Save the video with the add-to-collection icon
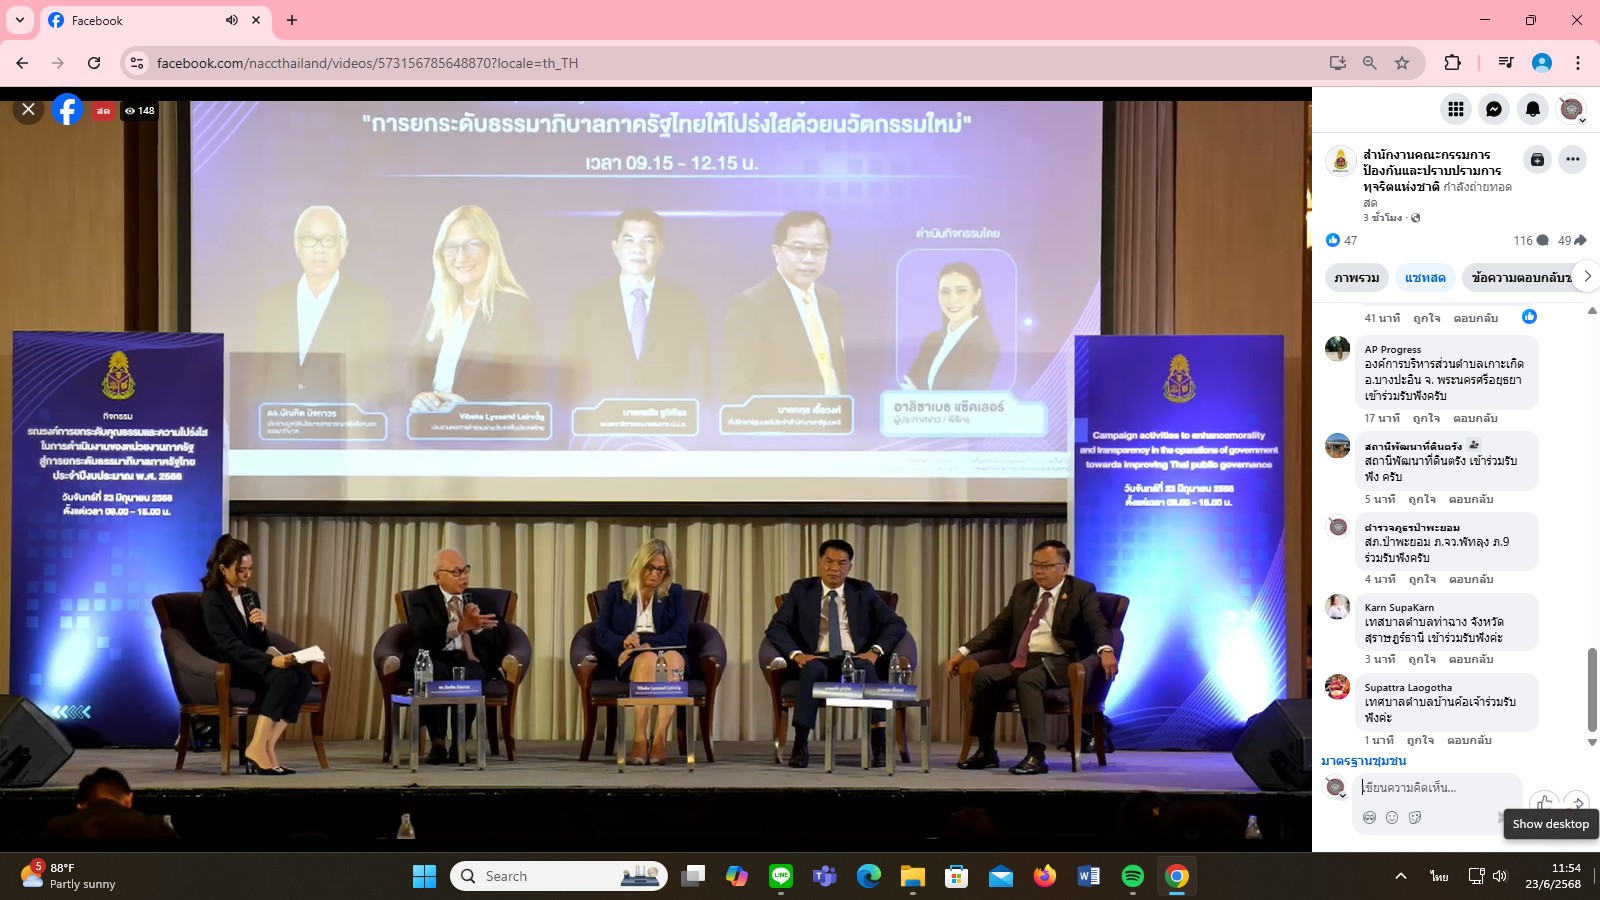This screenshot has height=900, width=1600. tap(1537, 160)
